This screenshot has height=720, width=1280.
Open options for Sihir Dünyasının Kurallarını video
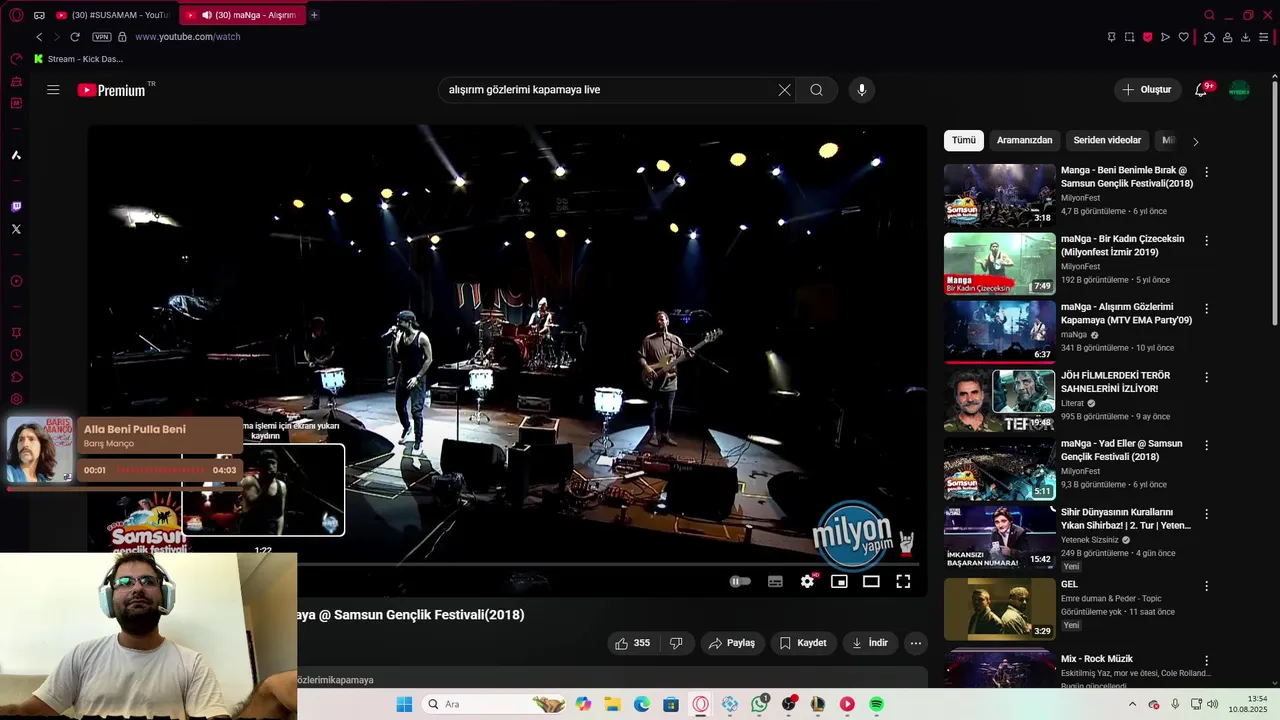(1206, 514)
